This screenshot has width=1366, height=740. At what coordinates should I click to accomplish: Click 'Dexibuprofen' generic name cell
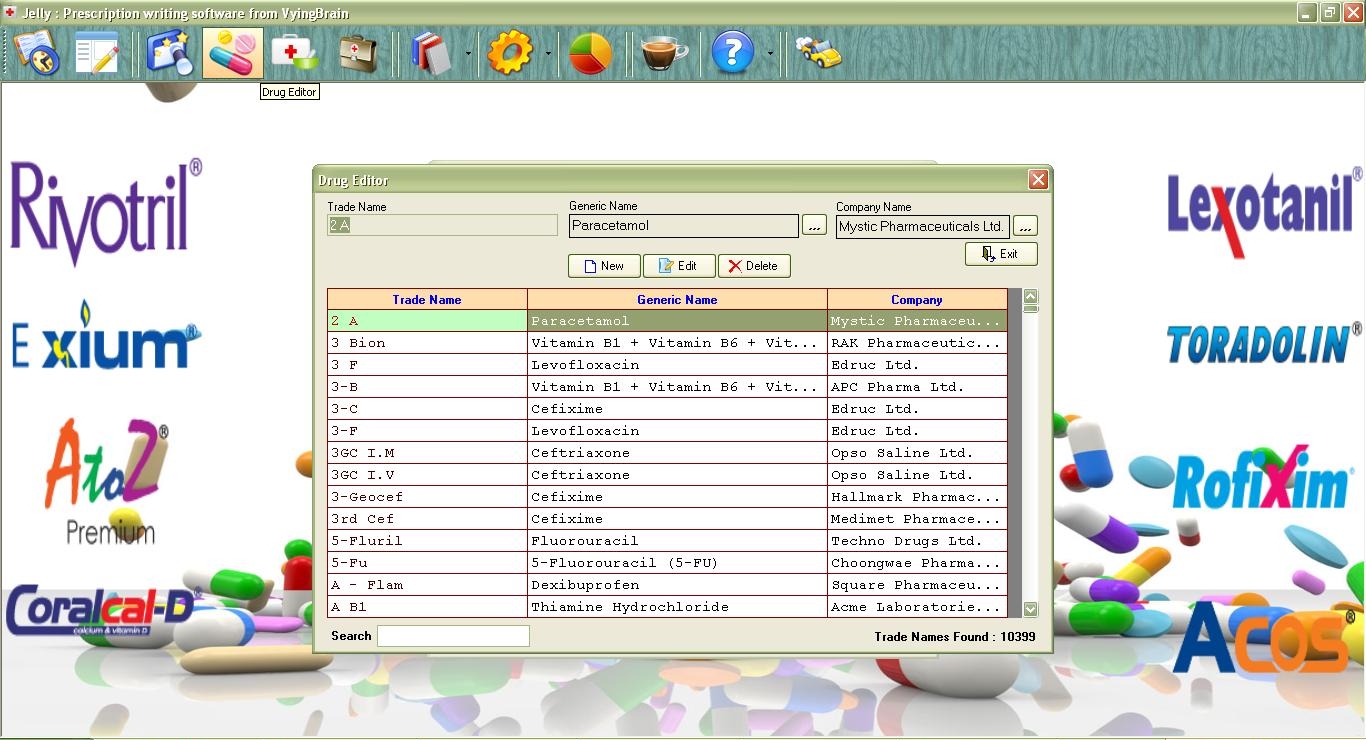click(x=677, y=585)
